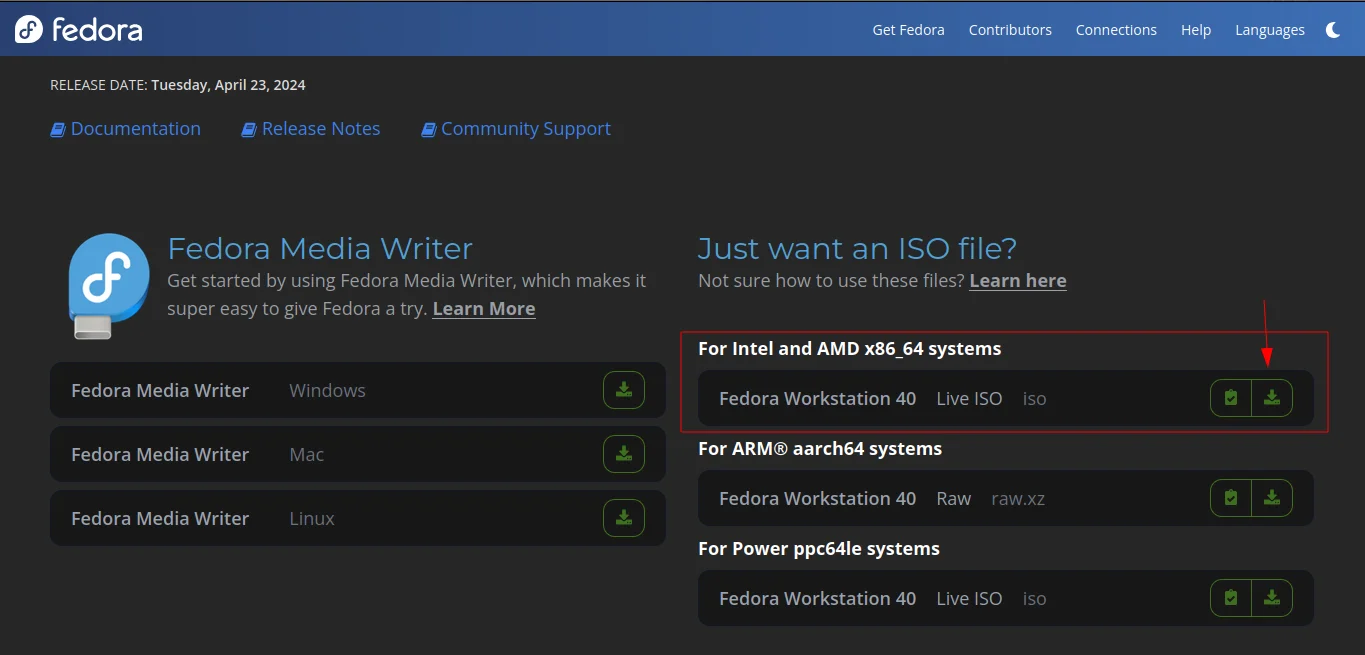Click the Mac label in Media Writer row
Viewport: 1365px width, 655px height.
coord(306,455)
